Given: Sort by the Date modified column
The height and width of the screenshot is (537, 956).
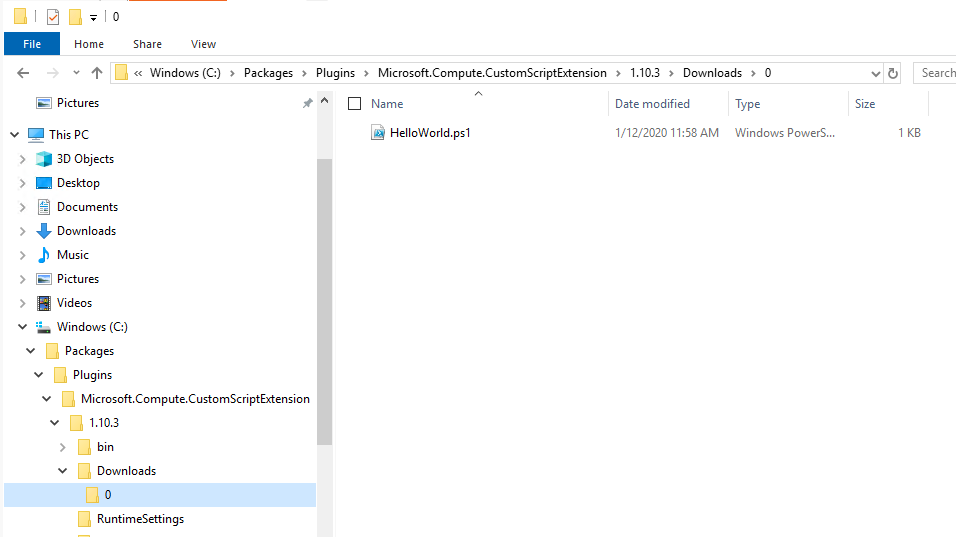Looking at the screenshot, I should [x=652, y=104].
